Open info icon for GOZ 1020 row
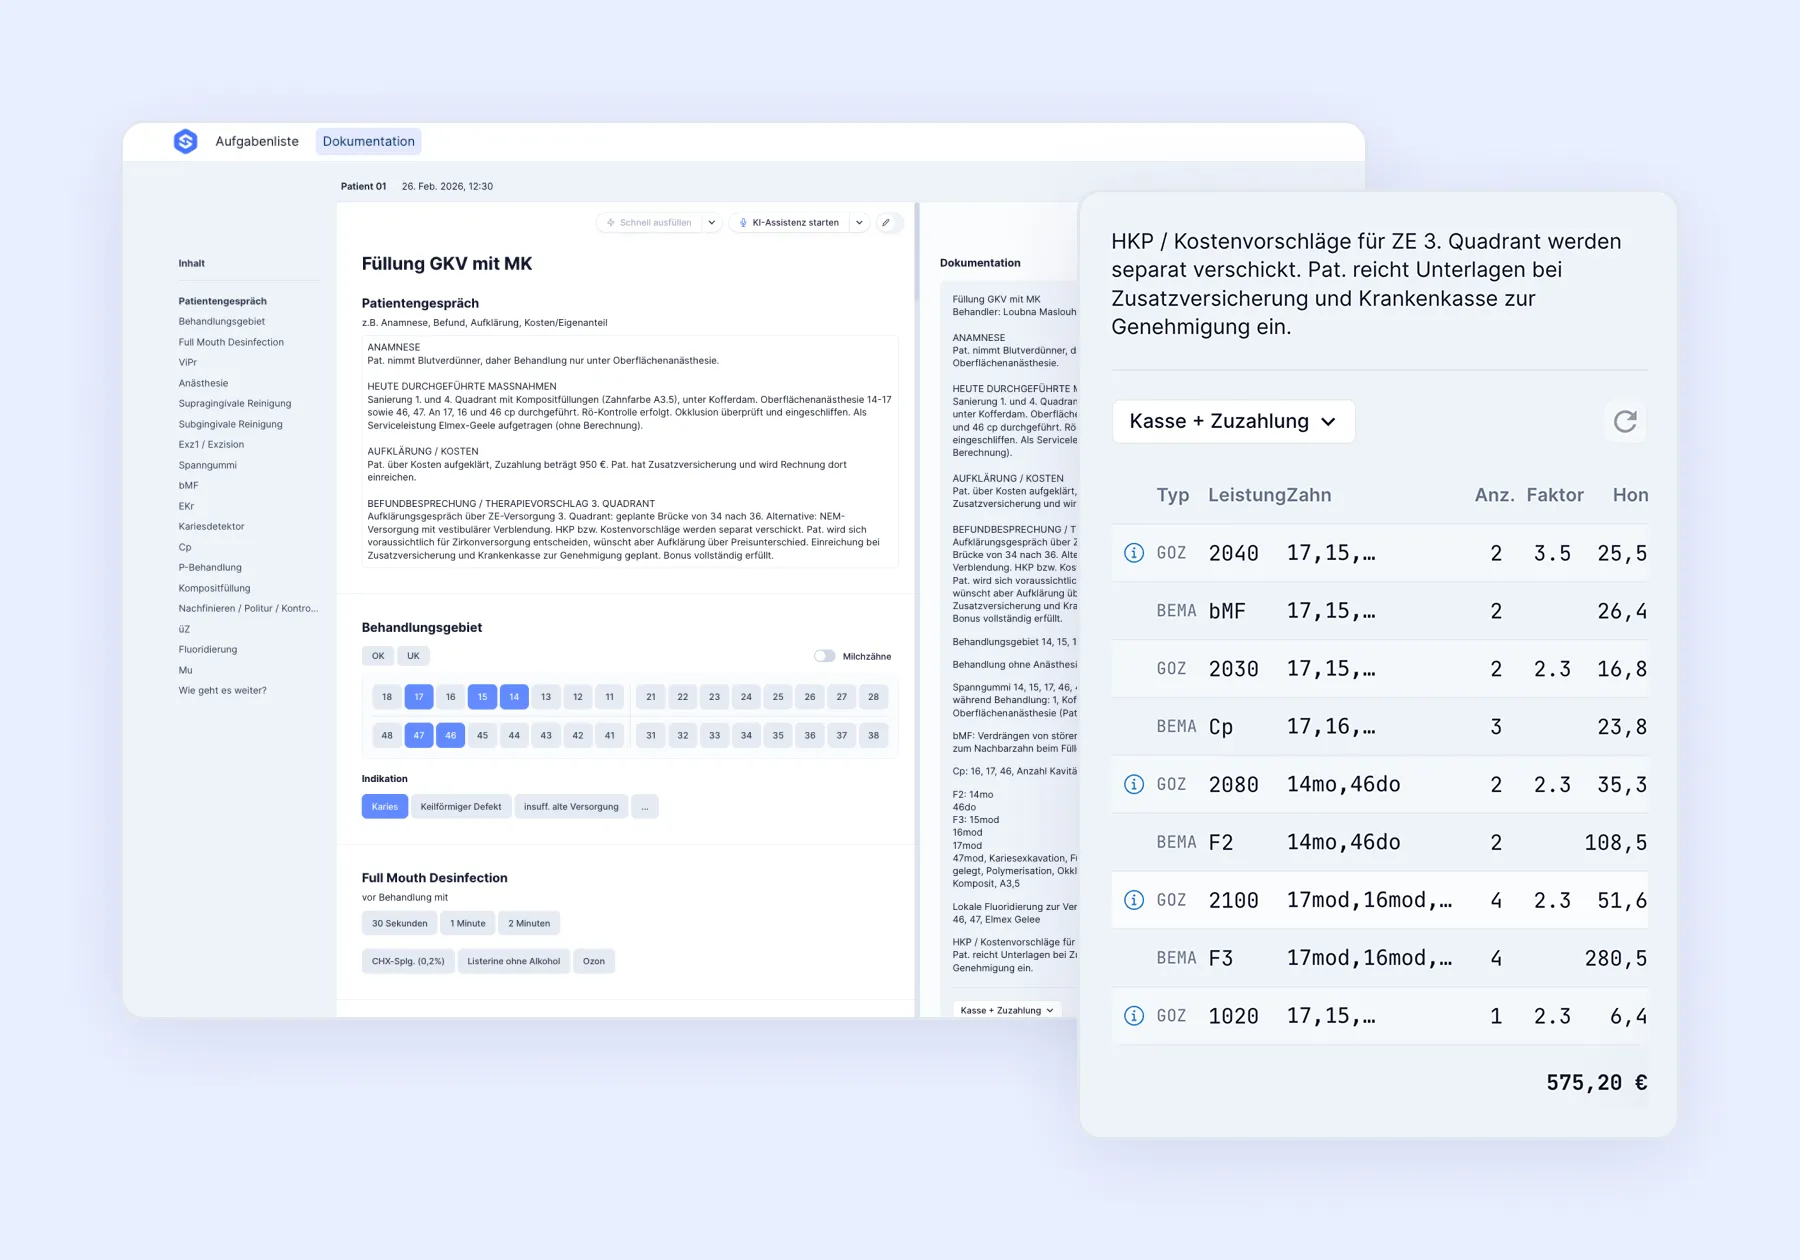The image size is (1800, 1260). click(x=1133, y=1016)
